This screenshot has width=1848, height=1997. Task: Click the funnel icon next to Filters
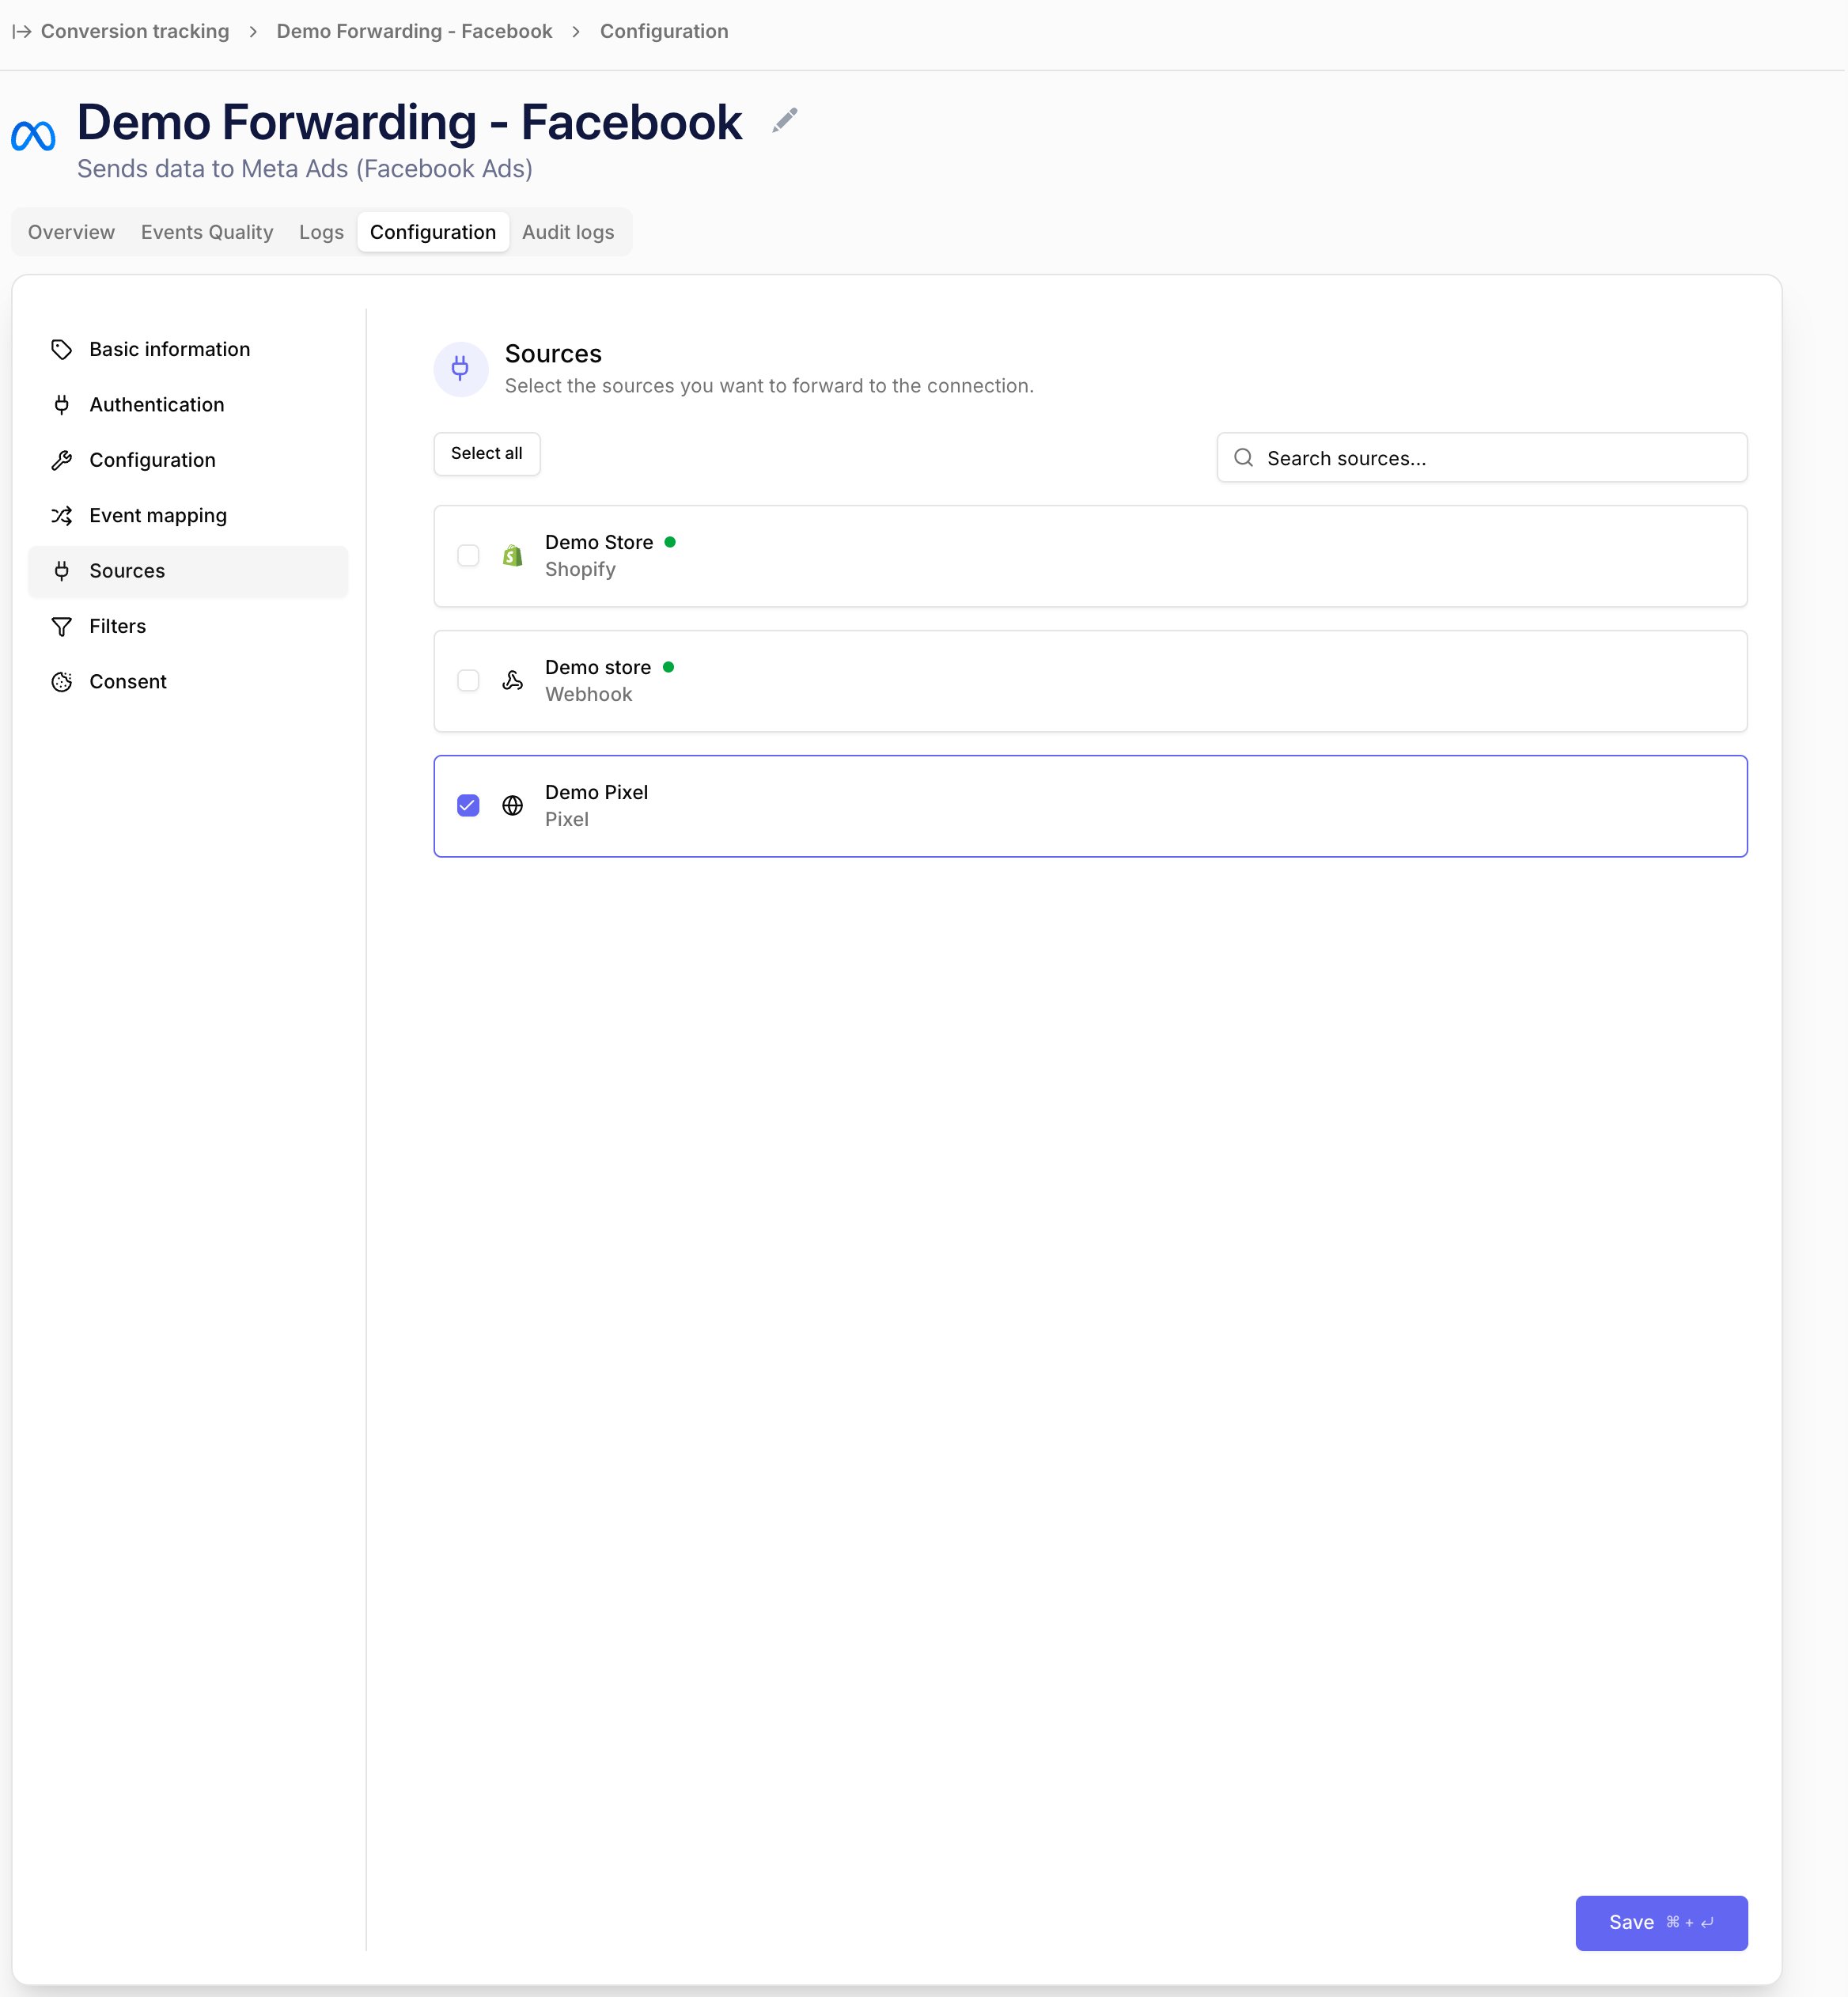click(x=62, y=626)
